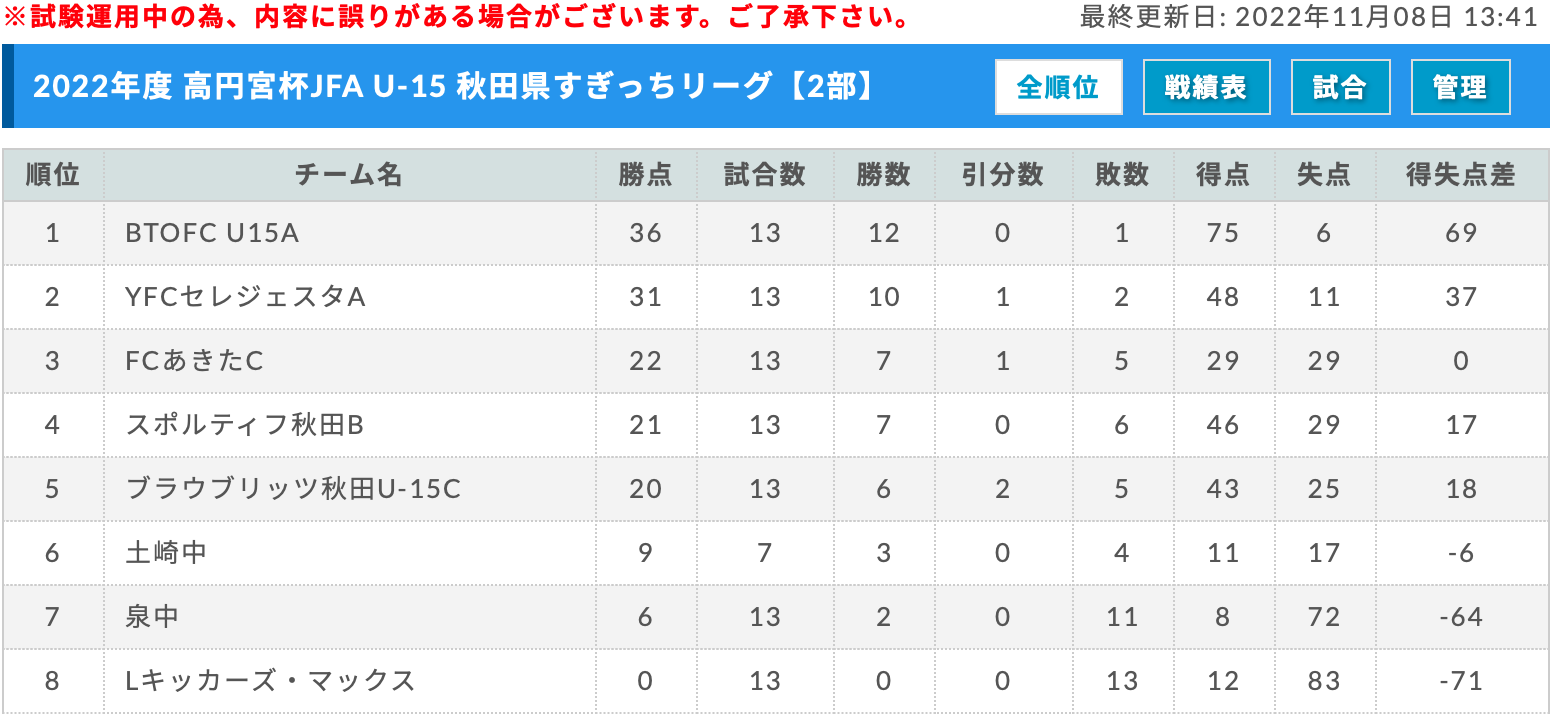
Task: Open the 全順位 tab
Action: pyautogui.click(x=1058, y=87)
